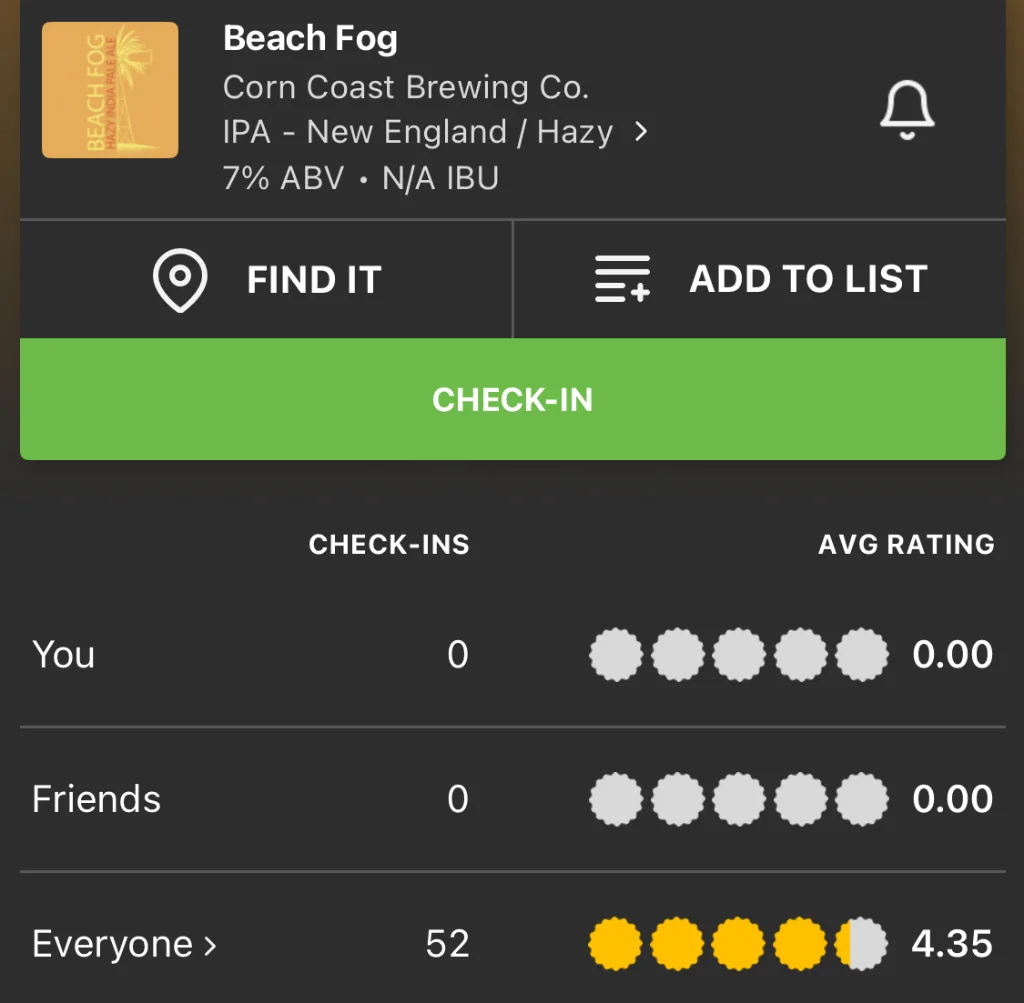Image resolution: width=1024 pixels, height=1003 pixels.
Task: Open the Beach Fog label thumbnail
Action: [x=110, y=90]
